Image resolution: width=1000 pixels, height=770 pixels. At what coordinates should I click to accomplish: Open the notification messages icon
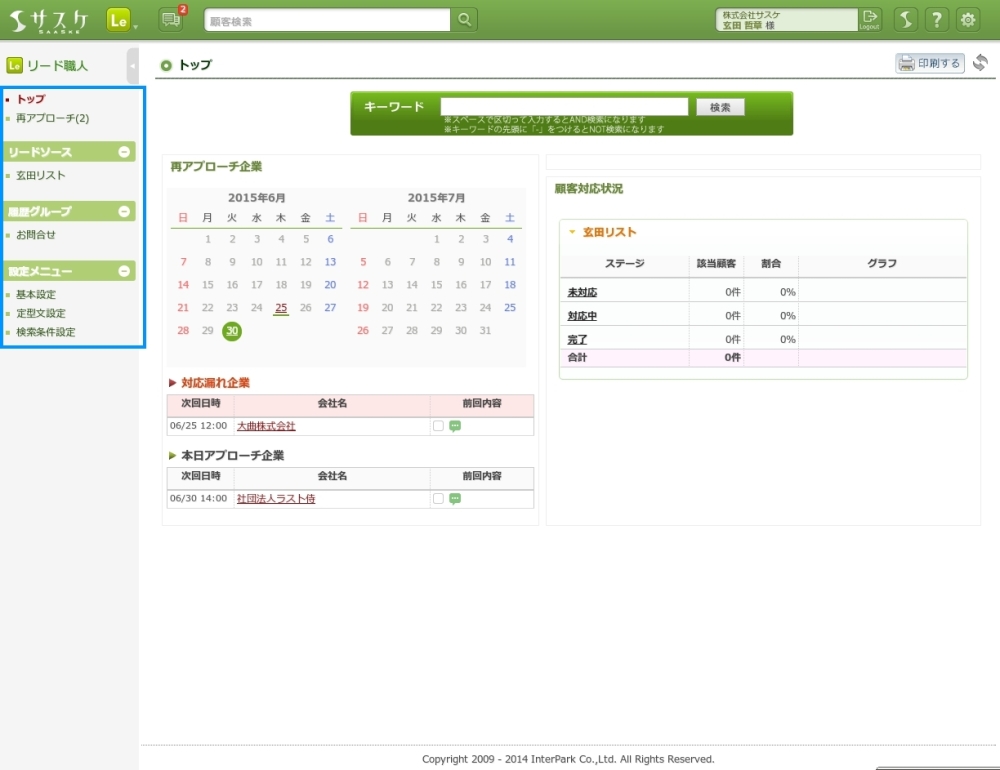click(171, 20)
